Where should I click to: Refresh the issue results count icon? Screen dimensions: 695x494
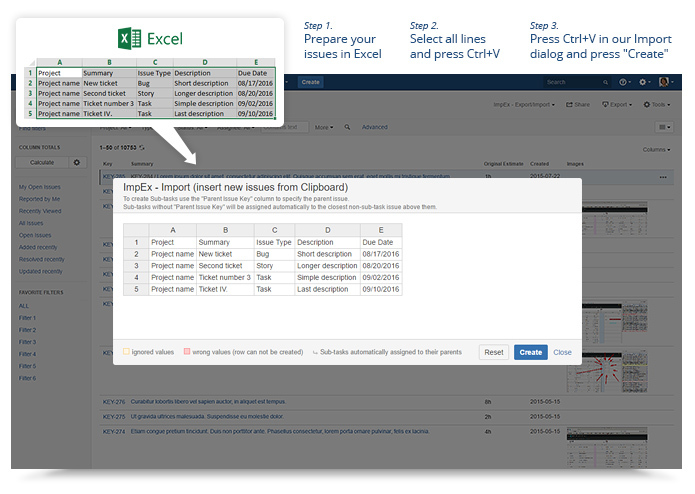142,148
